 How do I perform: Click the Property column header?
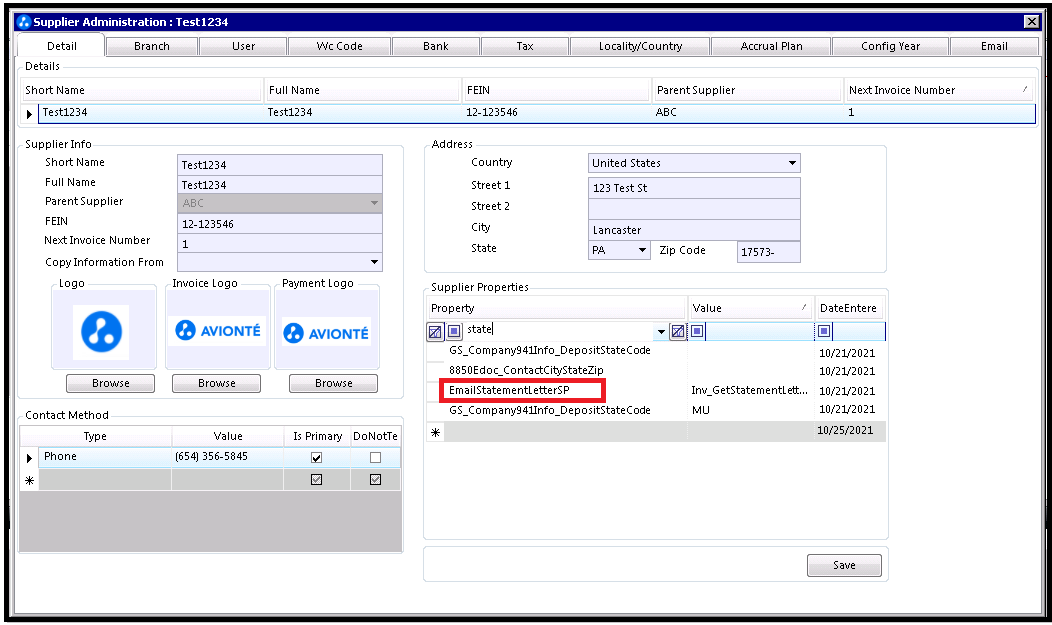click(557, 308)
